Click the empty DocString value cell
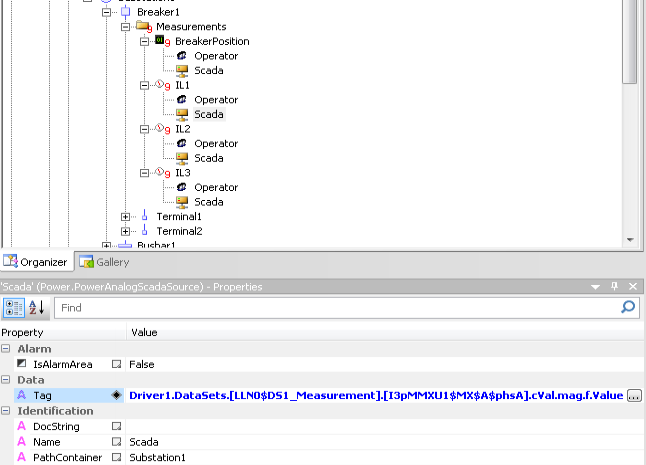Viewport: 646px width, 465px height. pos(385,426)
